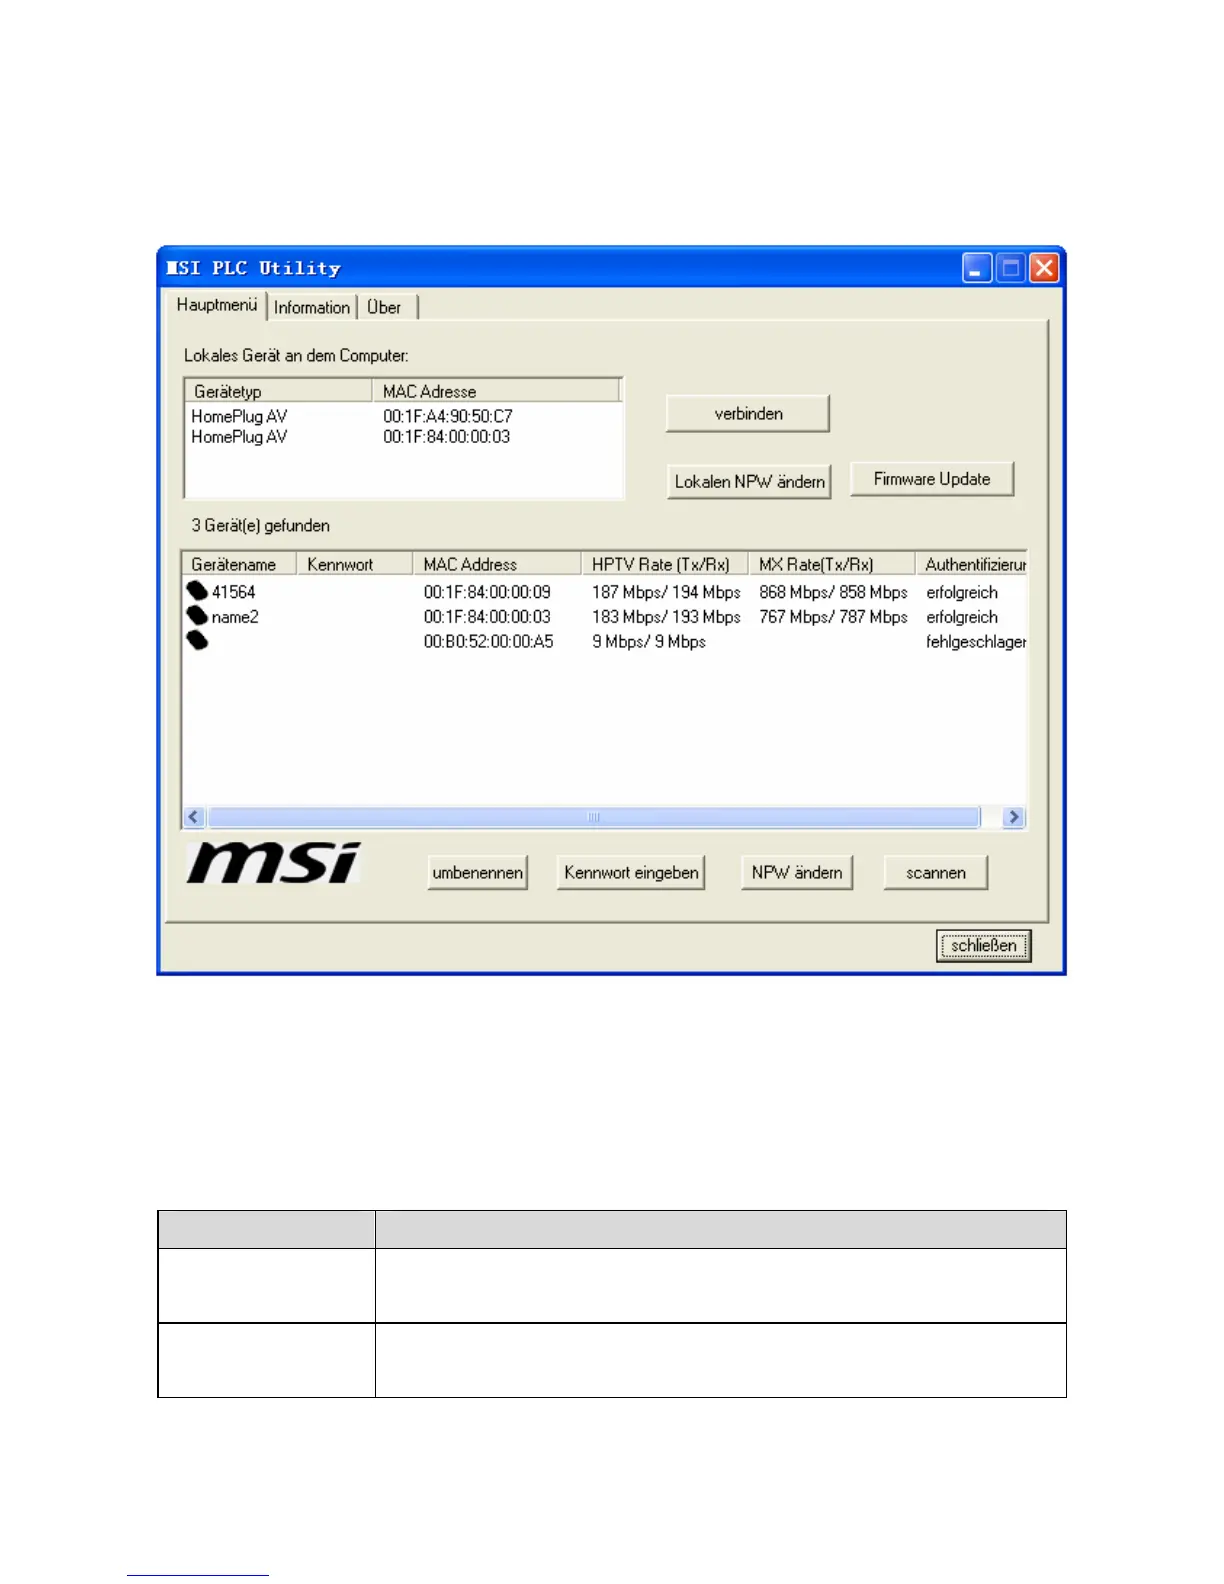Minimize the MSI PLC Utility window

pos(977,268)
